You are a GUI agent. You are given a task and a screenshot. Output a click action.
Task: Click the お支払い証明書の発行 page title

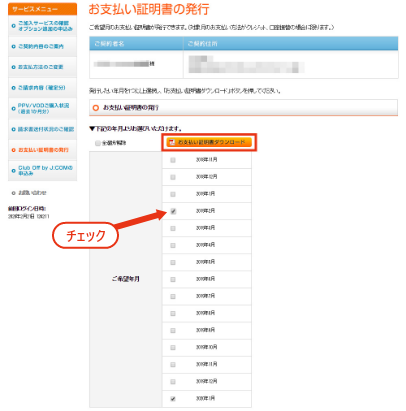click(x=149, y=9)
